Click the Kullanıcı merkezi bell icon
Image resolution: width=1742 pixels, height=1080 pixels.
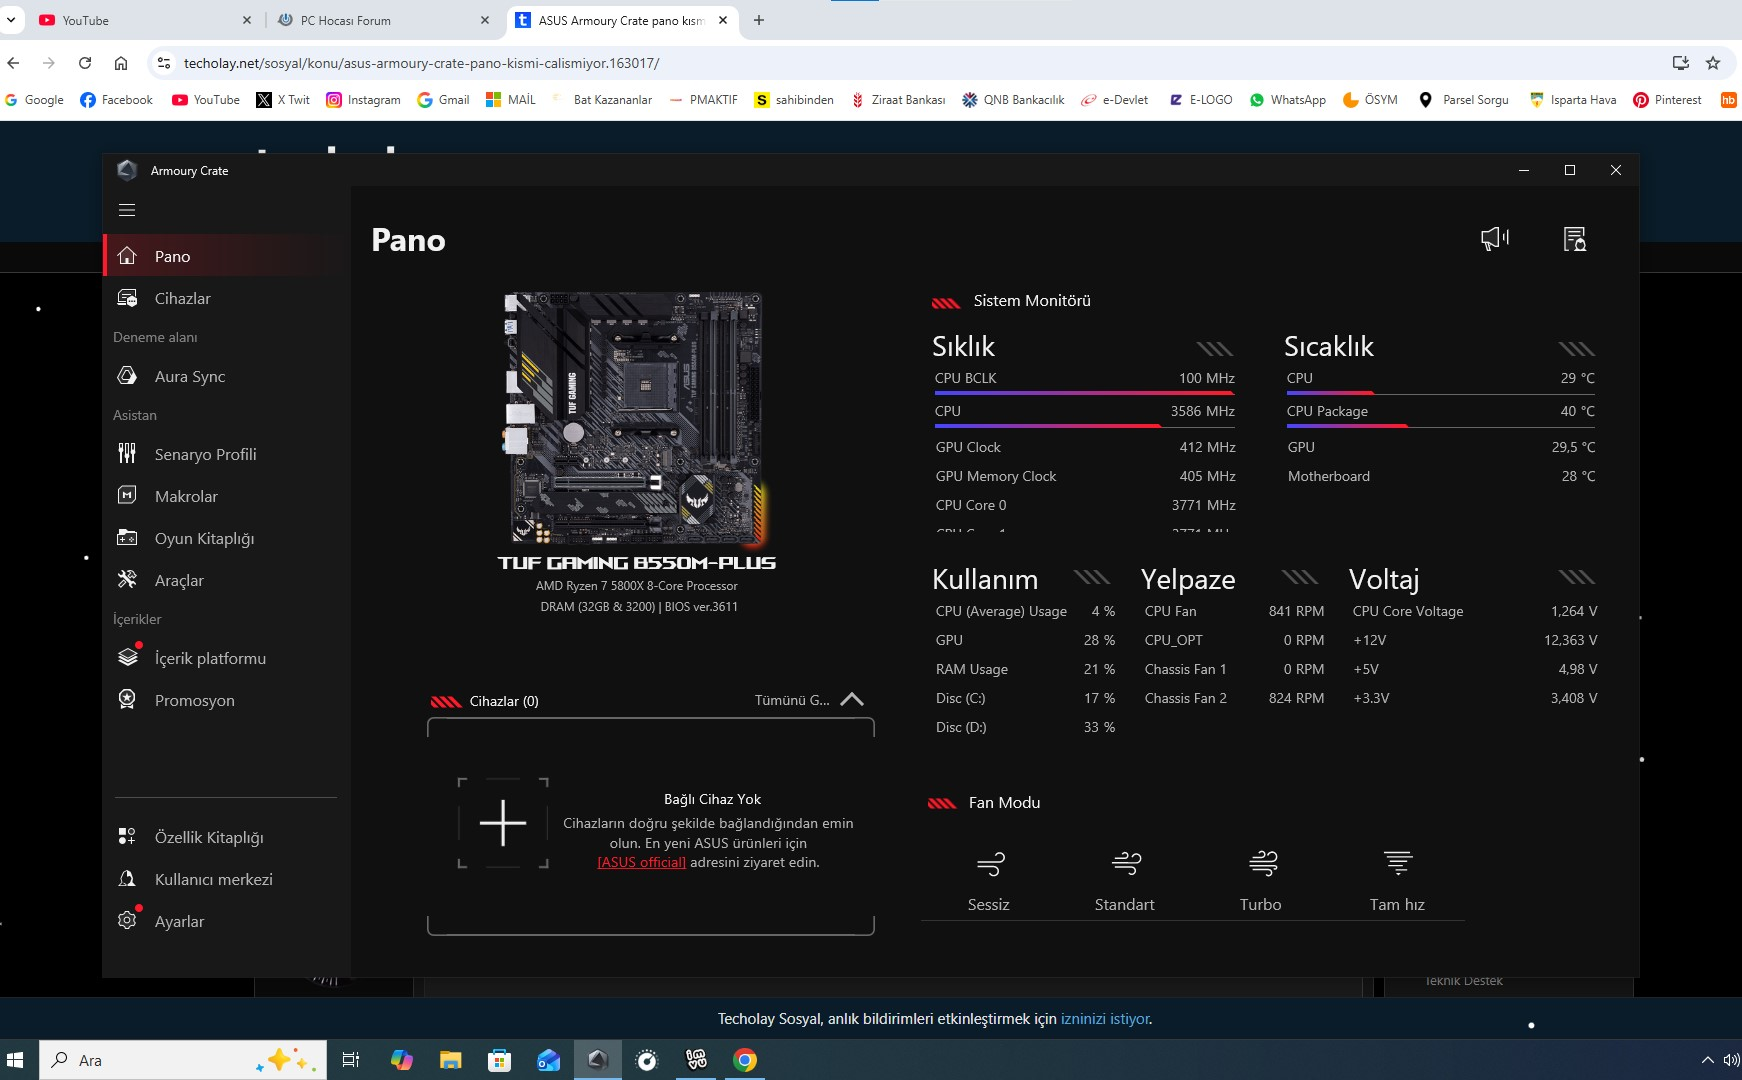click(x=127, y=878)
